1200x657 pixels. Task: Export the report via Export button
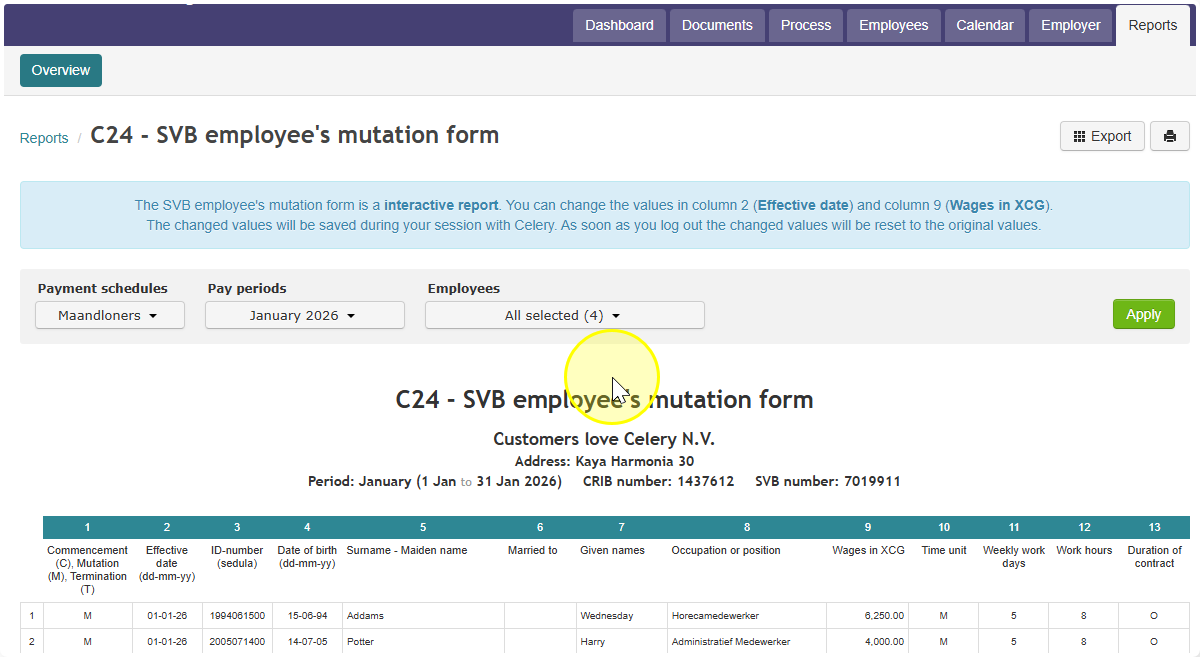coord(1102,136)
